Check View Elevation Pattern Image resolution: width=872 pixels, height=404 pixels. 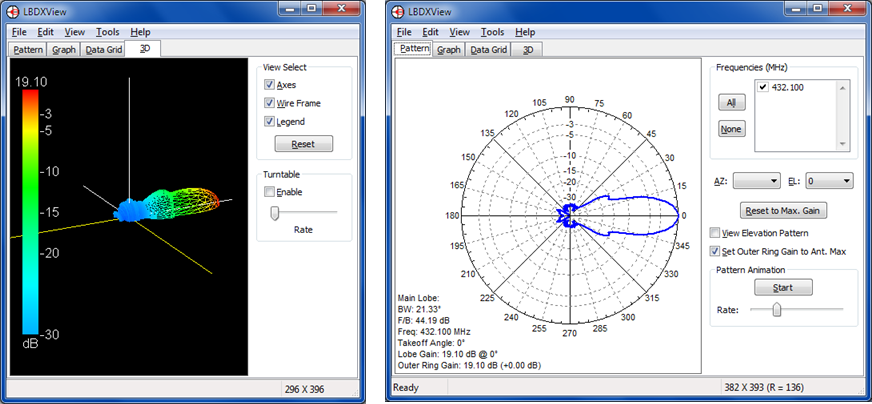point(714,232)
